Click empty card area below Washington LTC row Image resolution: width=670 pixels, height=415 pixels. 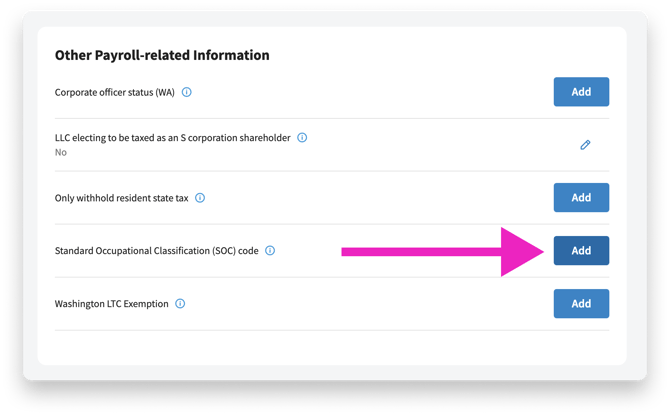click(330, 345)
